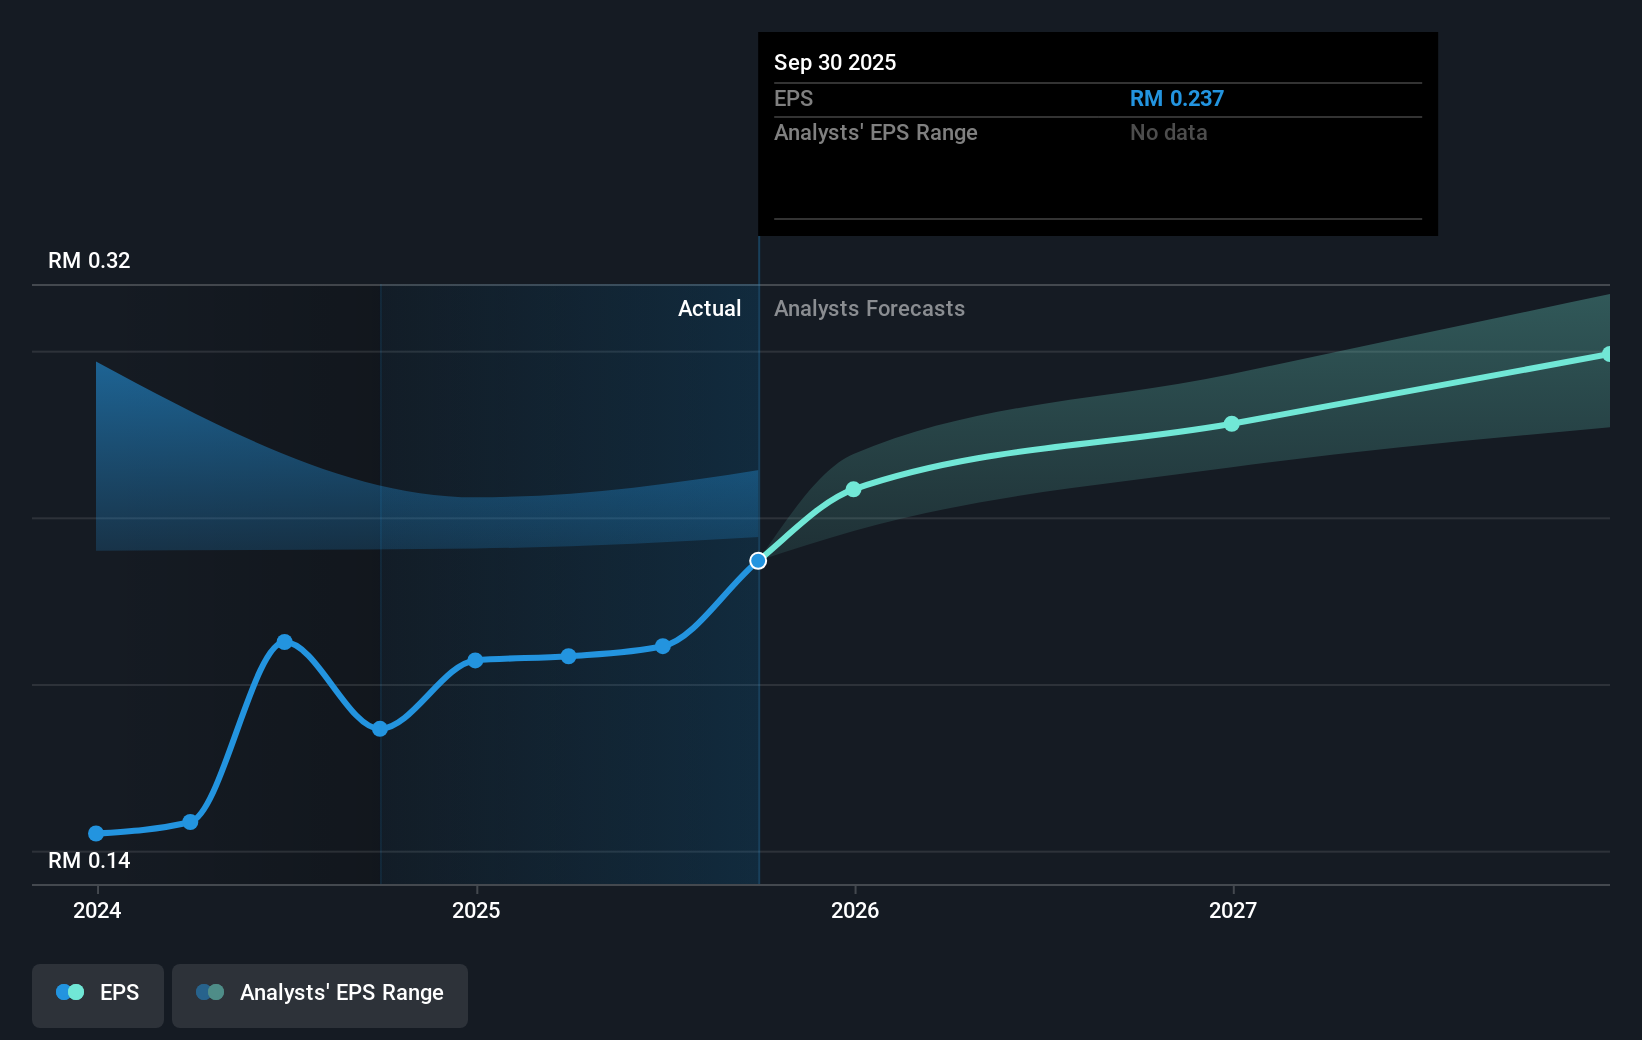The image size is (1642, 1040).
Task: Expand the Analysts' EPS Range details in the tooltip
Action: [876, 132]
